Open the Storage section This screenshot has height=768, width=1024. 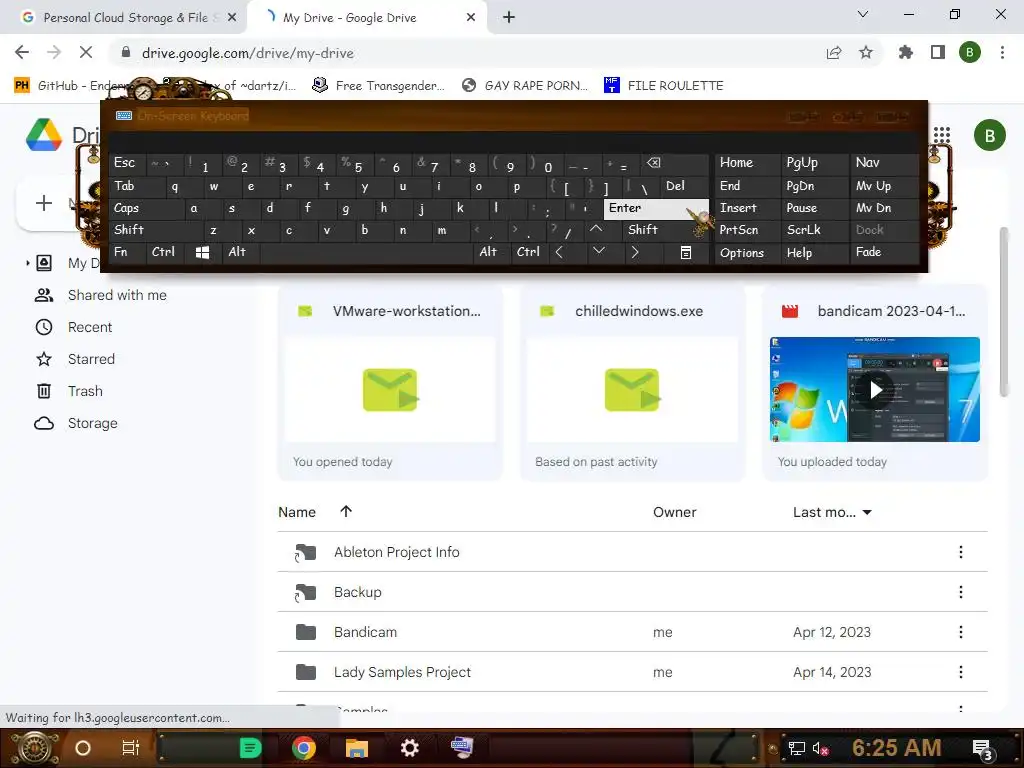tap(92, 423)
